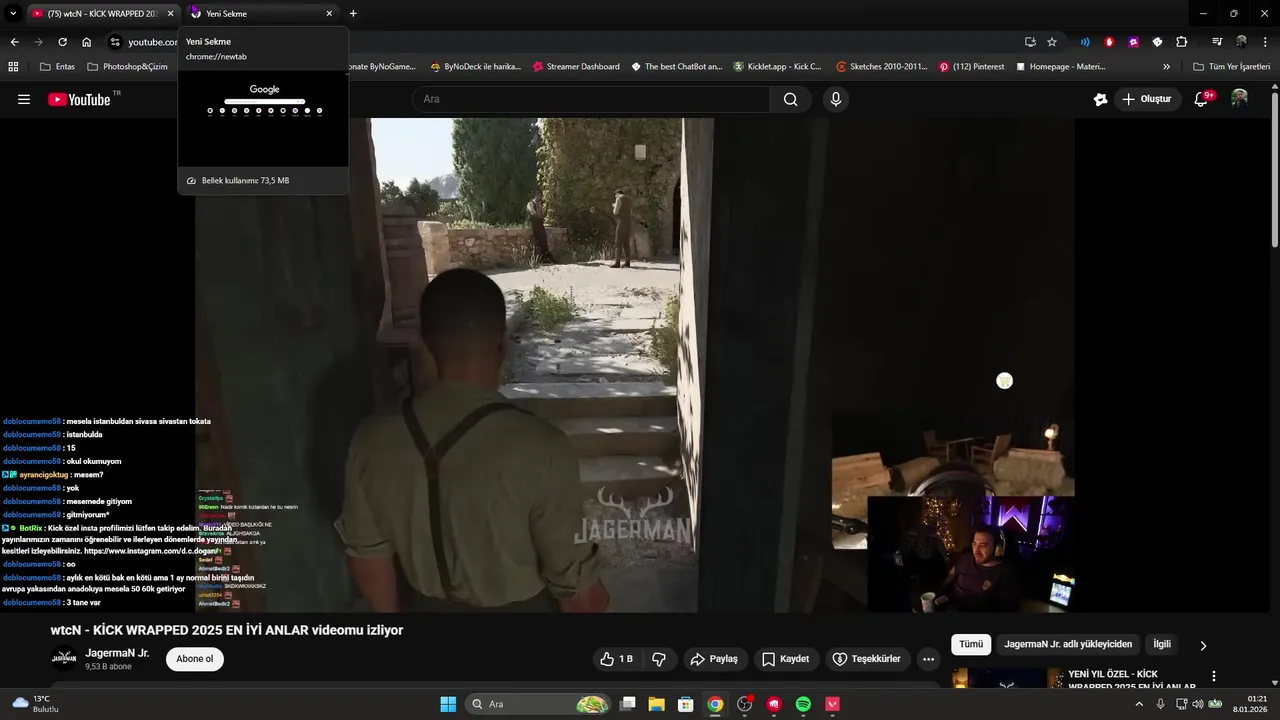Open the YouTube account avatar menu
Screen dimensions: 1280x720
(1239, 98)
